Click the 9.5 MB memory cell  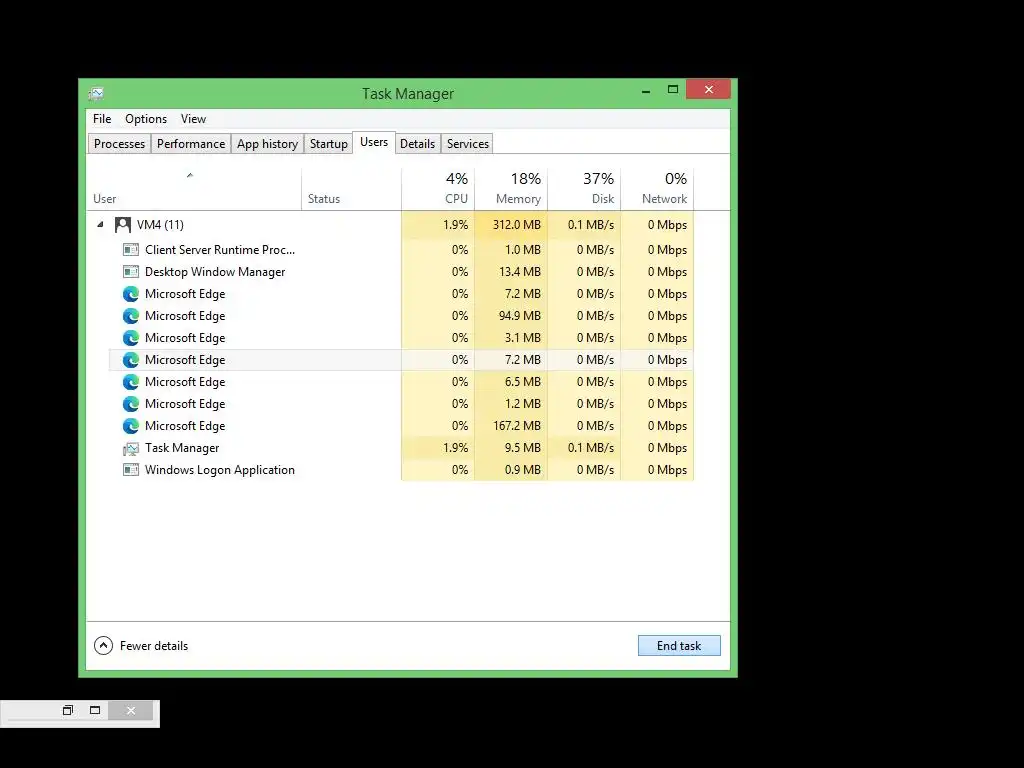pos(511,448)
